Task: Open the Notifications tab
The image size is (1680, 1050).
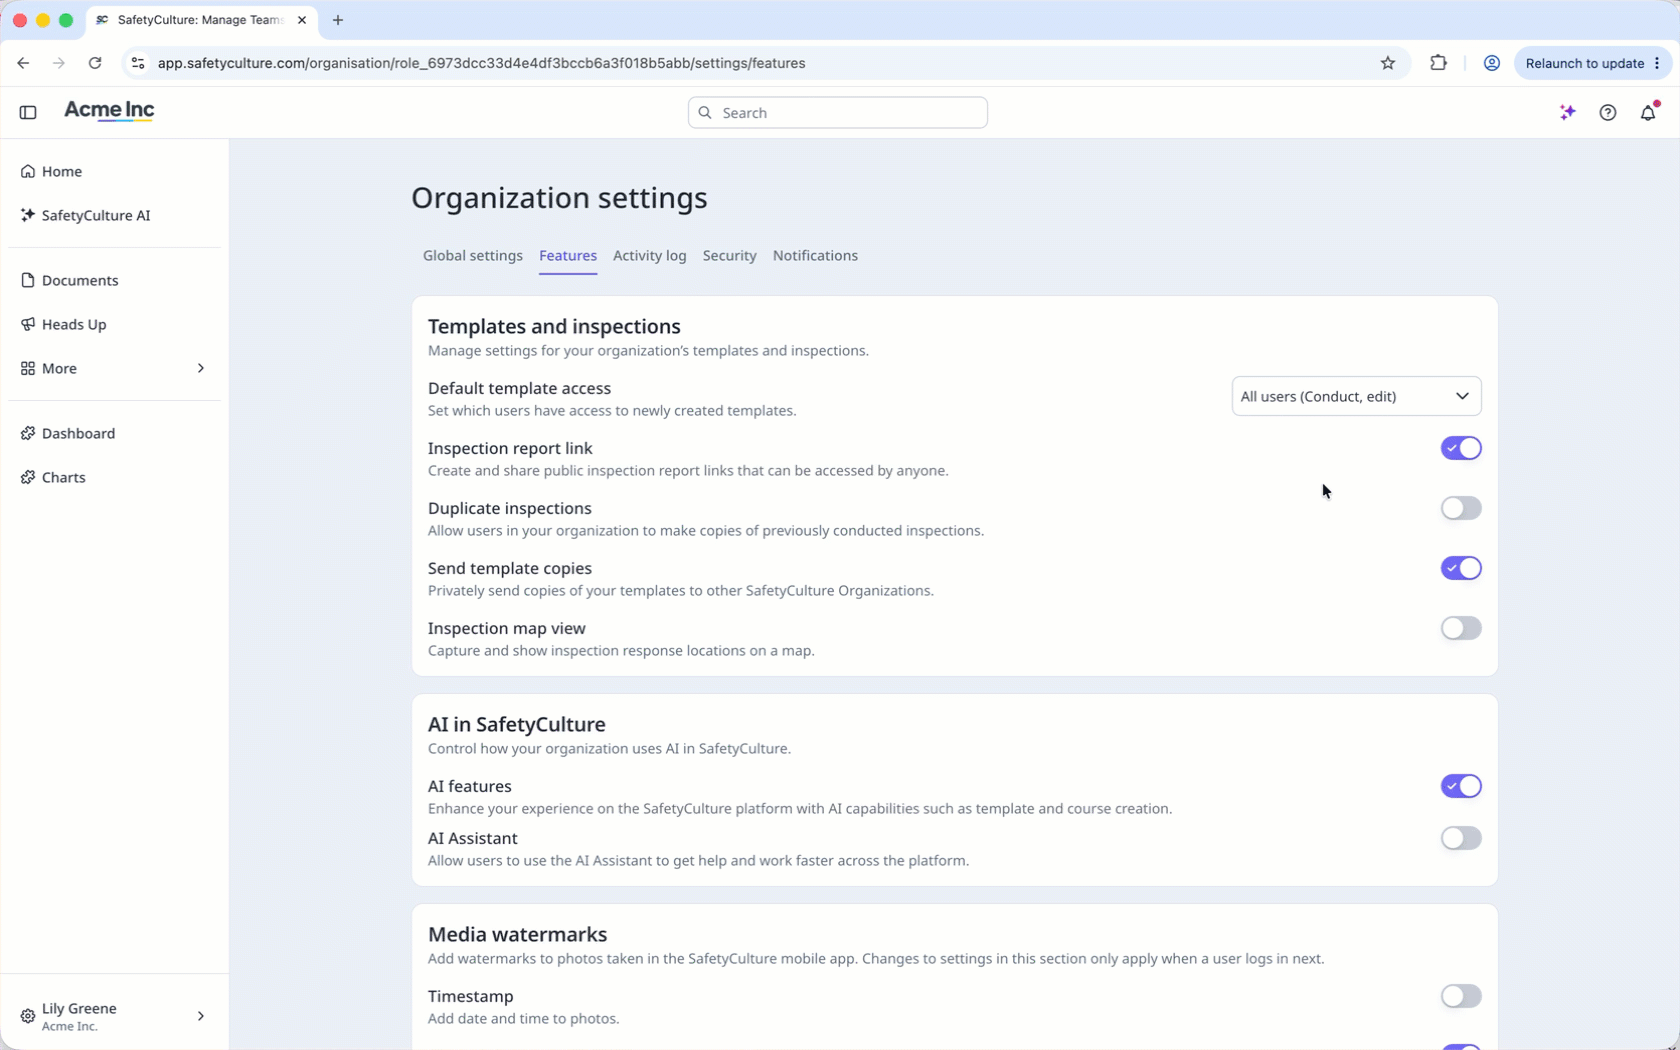Action: 815,255
